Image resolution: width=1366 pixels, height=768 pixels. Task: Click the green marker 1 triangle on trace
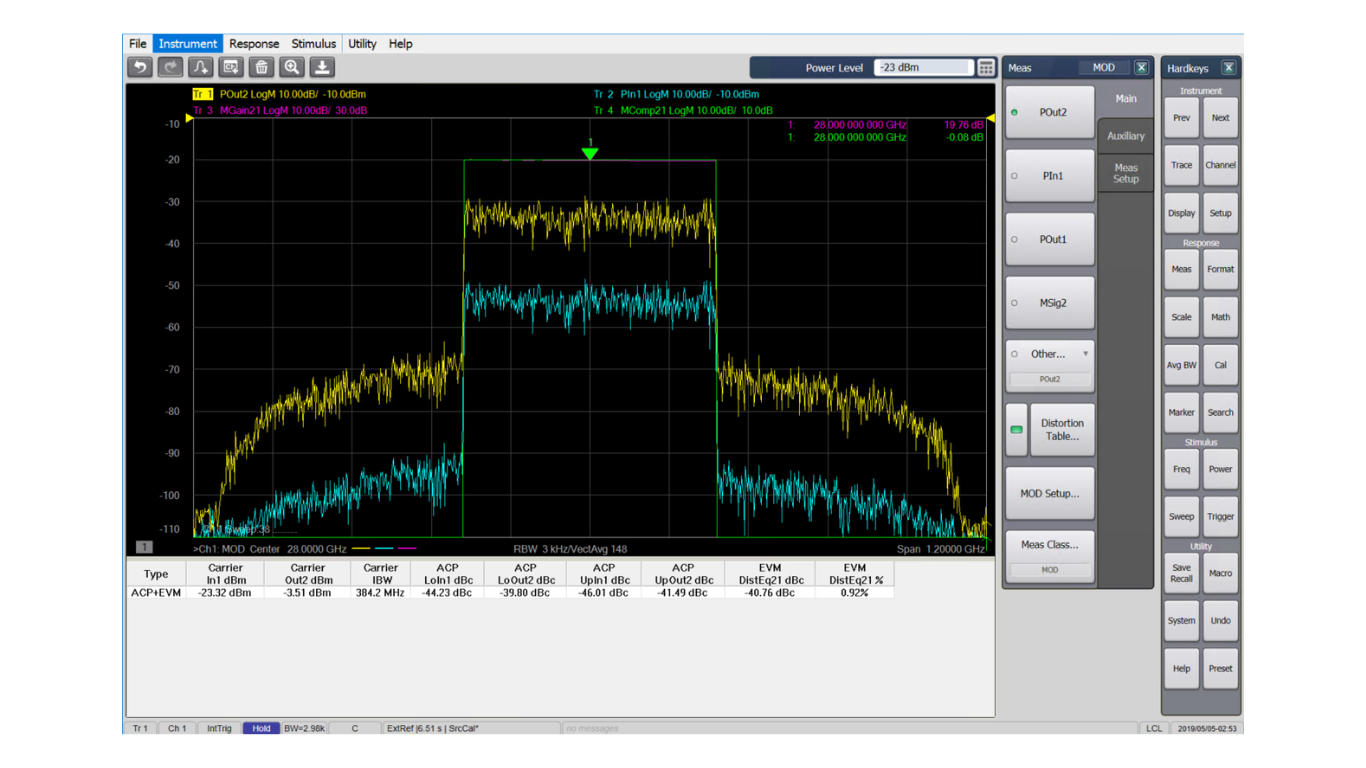[x=590, y=153]
